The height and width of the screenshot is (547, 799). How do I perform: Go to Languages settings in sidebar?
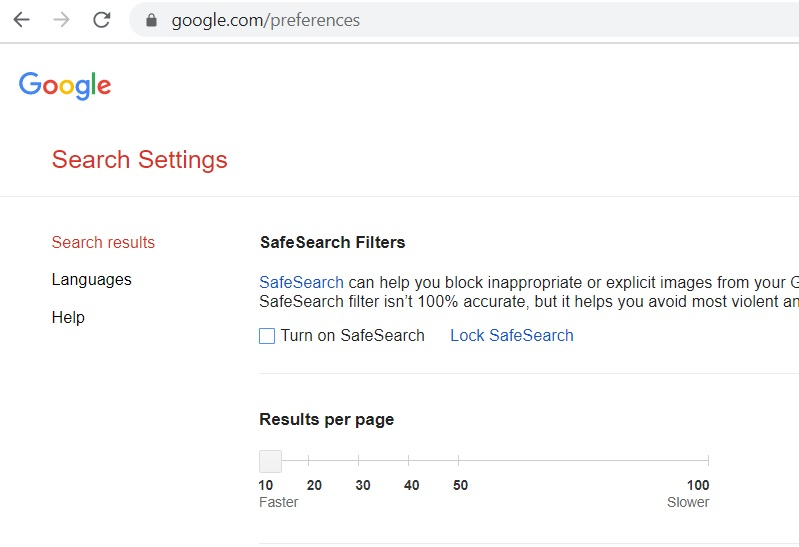(91, 280)
